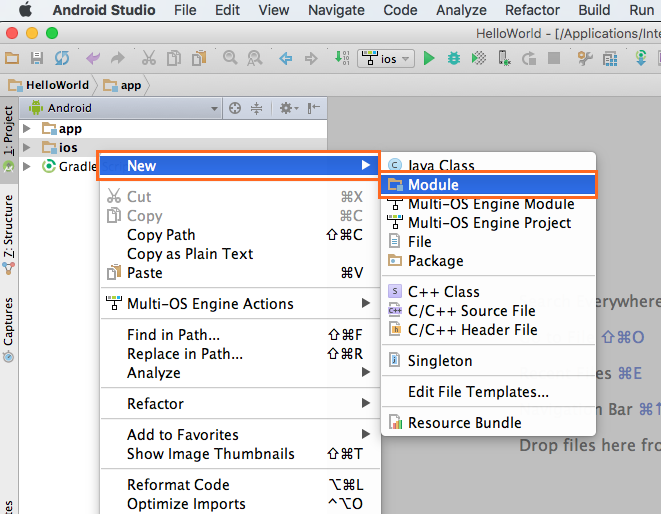
Task: Open the Android Studio application menu
Action: pyautogui.click(x=104, y=10)
